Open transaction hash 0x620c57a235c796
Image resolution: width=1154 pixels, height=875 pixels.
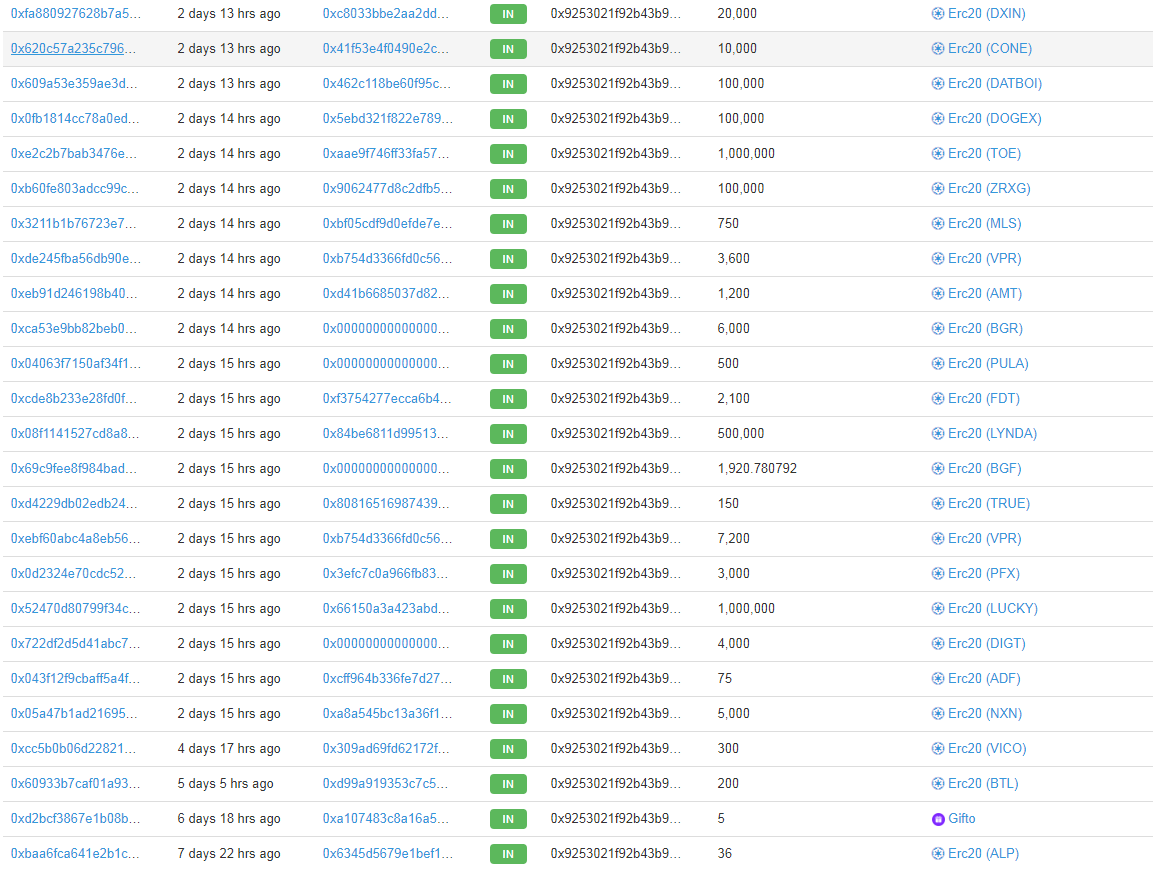(73, 49)
